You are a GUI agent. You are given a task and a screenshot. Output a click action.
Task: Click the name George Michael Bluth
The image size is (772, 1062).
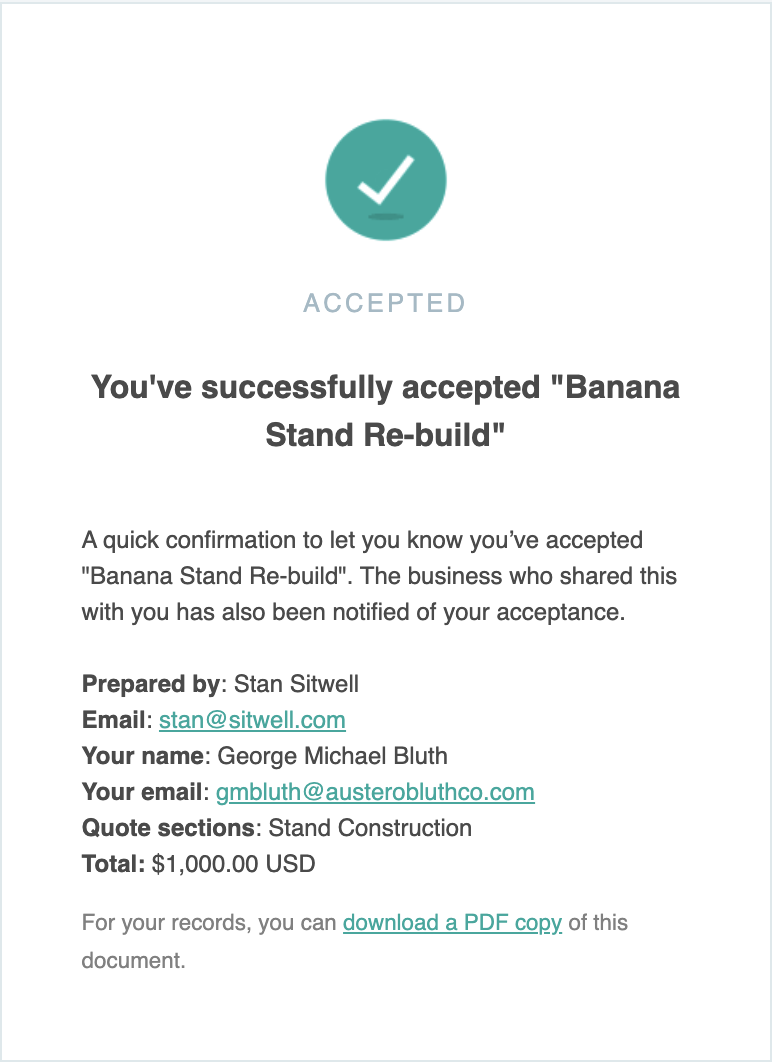tap(333, 755)
